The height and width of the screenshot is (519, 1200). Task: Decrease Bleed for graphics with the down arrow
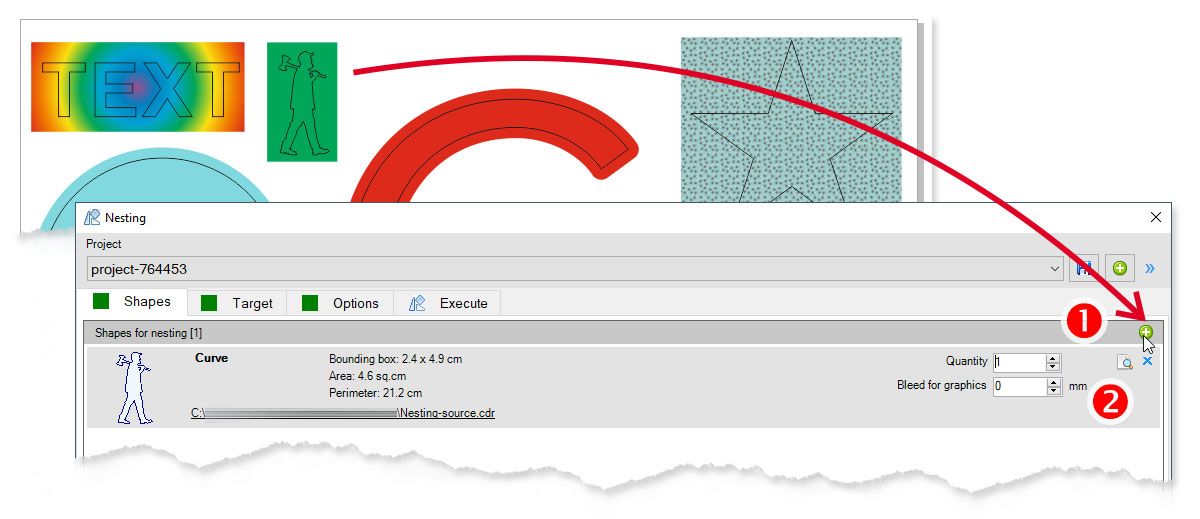click(1053, 391)
